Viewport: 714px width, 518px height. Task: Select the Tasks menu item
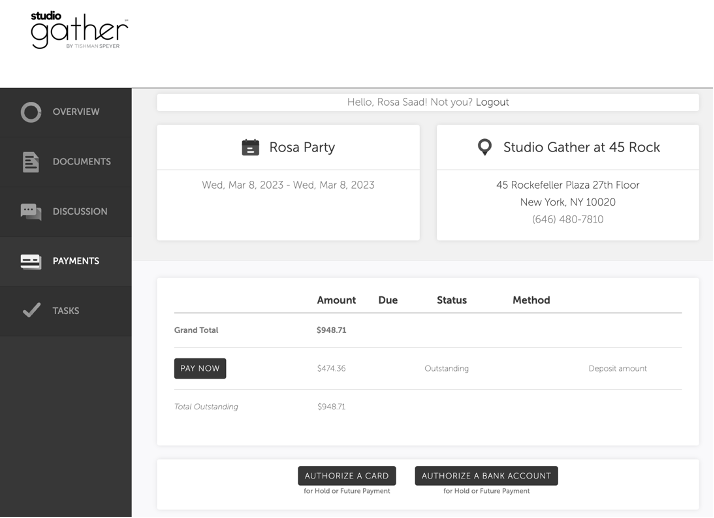coord(66,311)
